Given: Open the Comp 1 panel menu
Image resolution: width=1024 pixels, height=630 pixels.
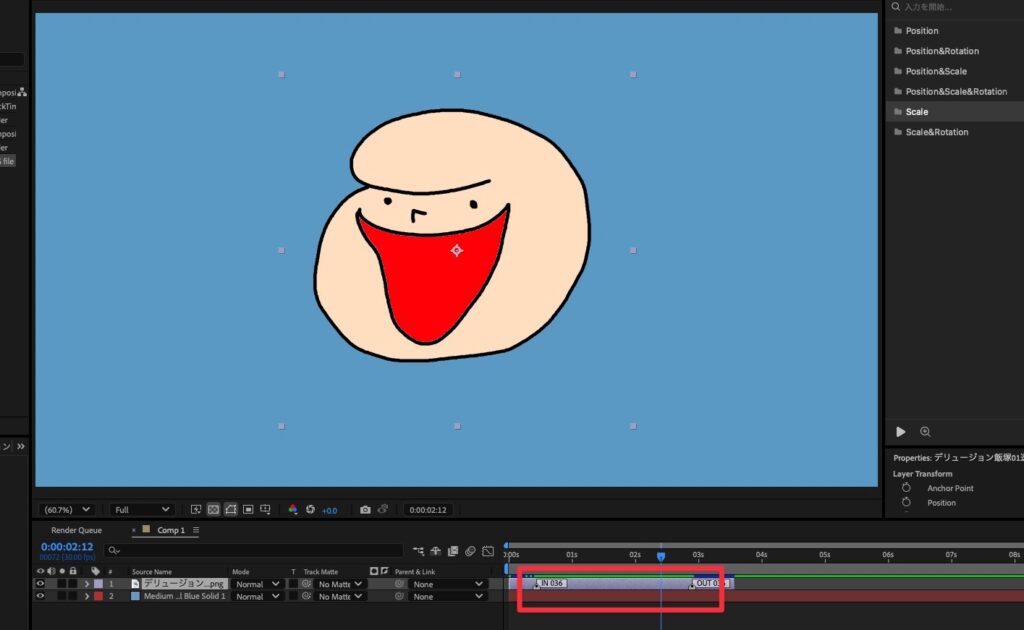Looking at the screenshot, I should click(196, 530).
